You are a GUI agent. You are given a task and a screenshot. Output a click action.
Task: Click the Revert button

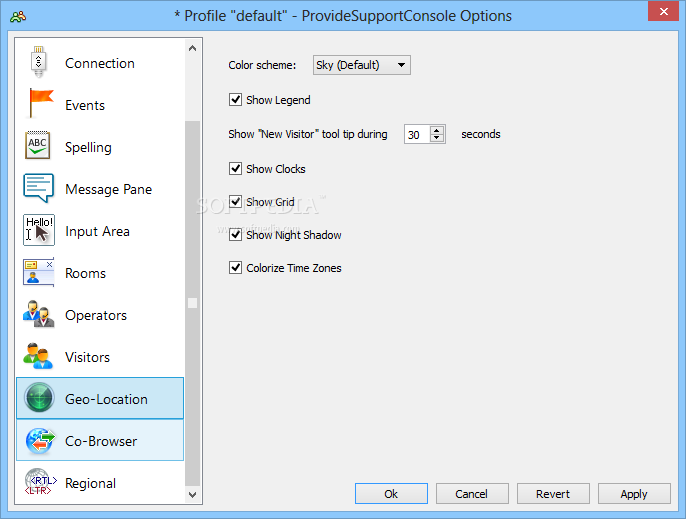coord(553,494)
